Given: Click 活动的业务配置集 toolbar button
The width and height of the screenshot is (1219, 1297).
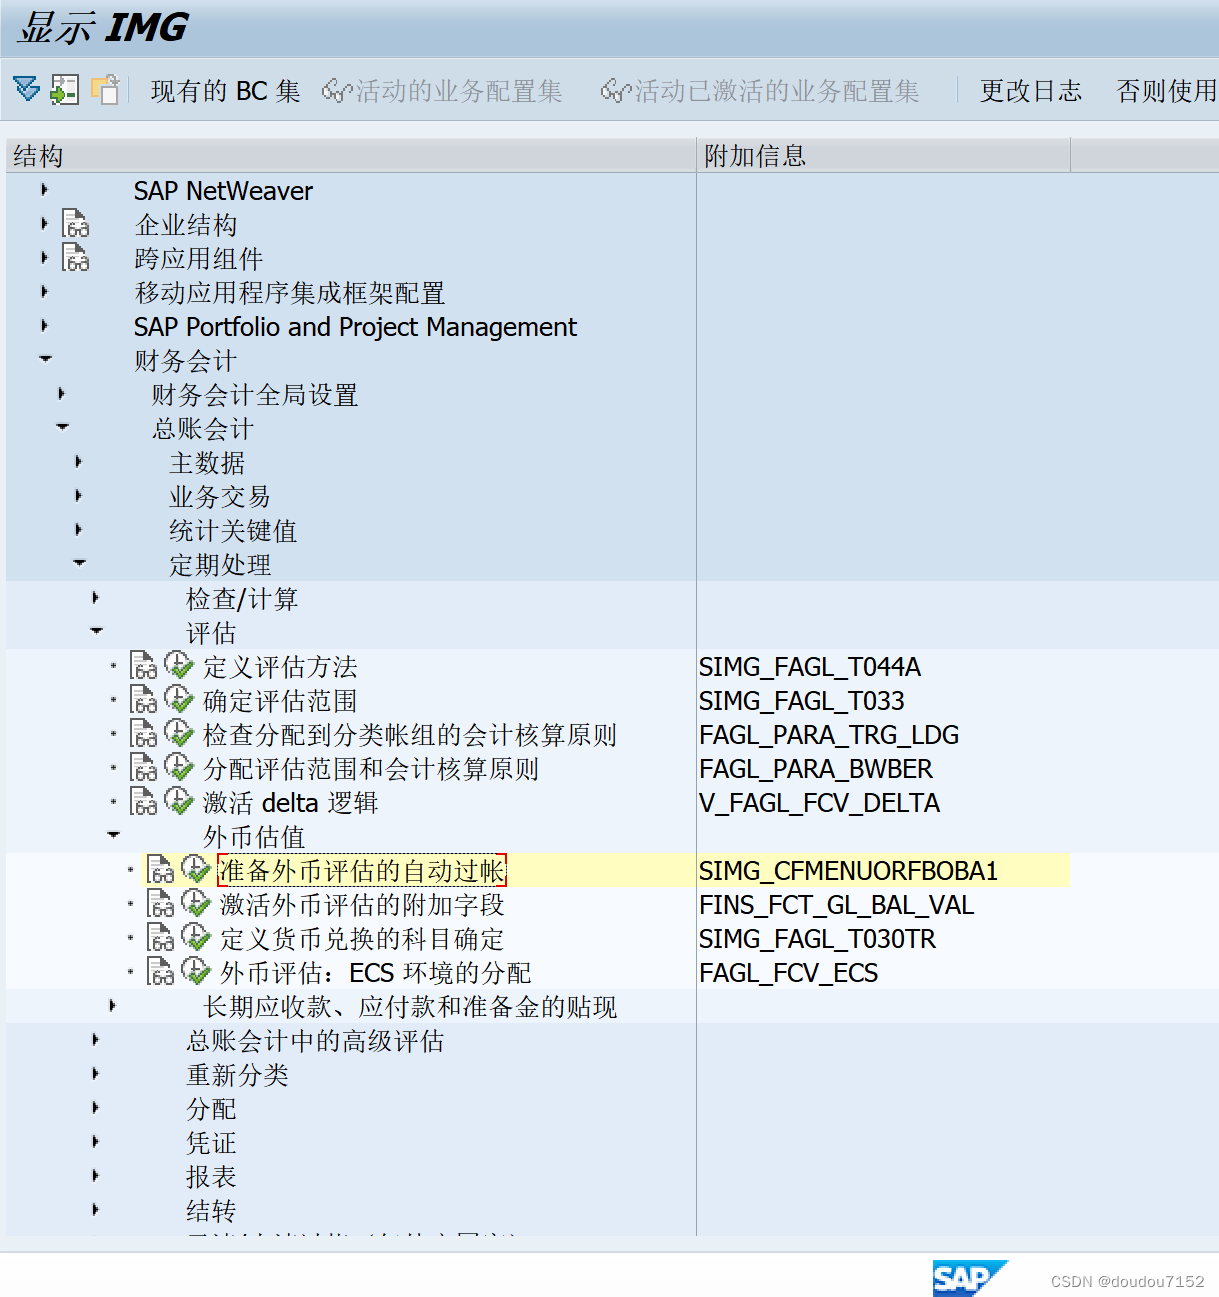Looking at the screenshot, I should coord(442,91).
